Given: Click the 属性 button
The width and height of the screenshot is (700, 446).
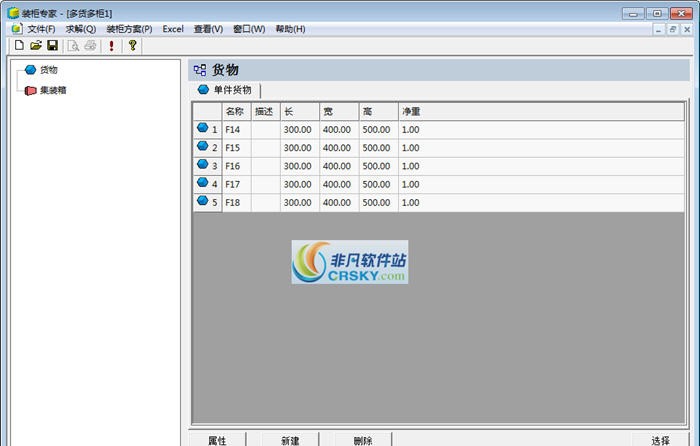Looking at the screenshot, I should (217, 440).
